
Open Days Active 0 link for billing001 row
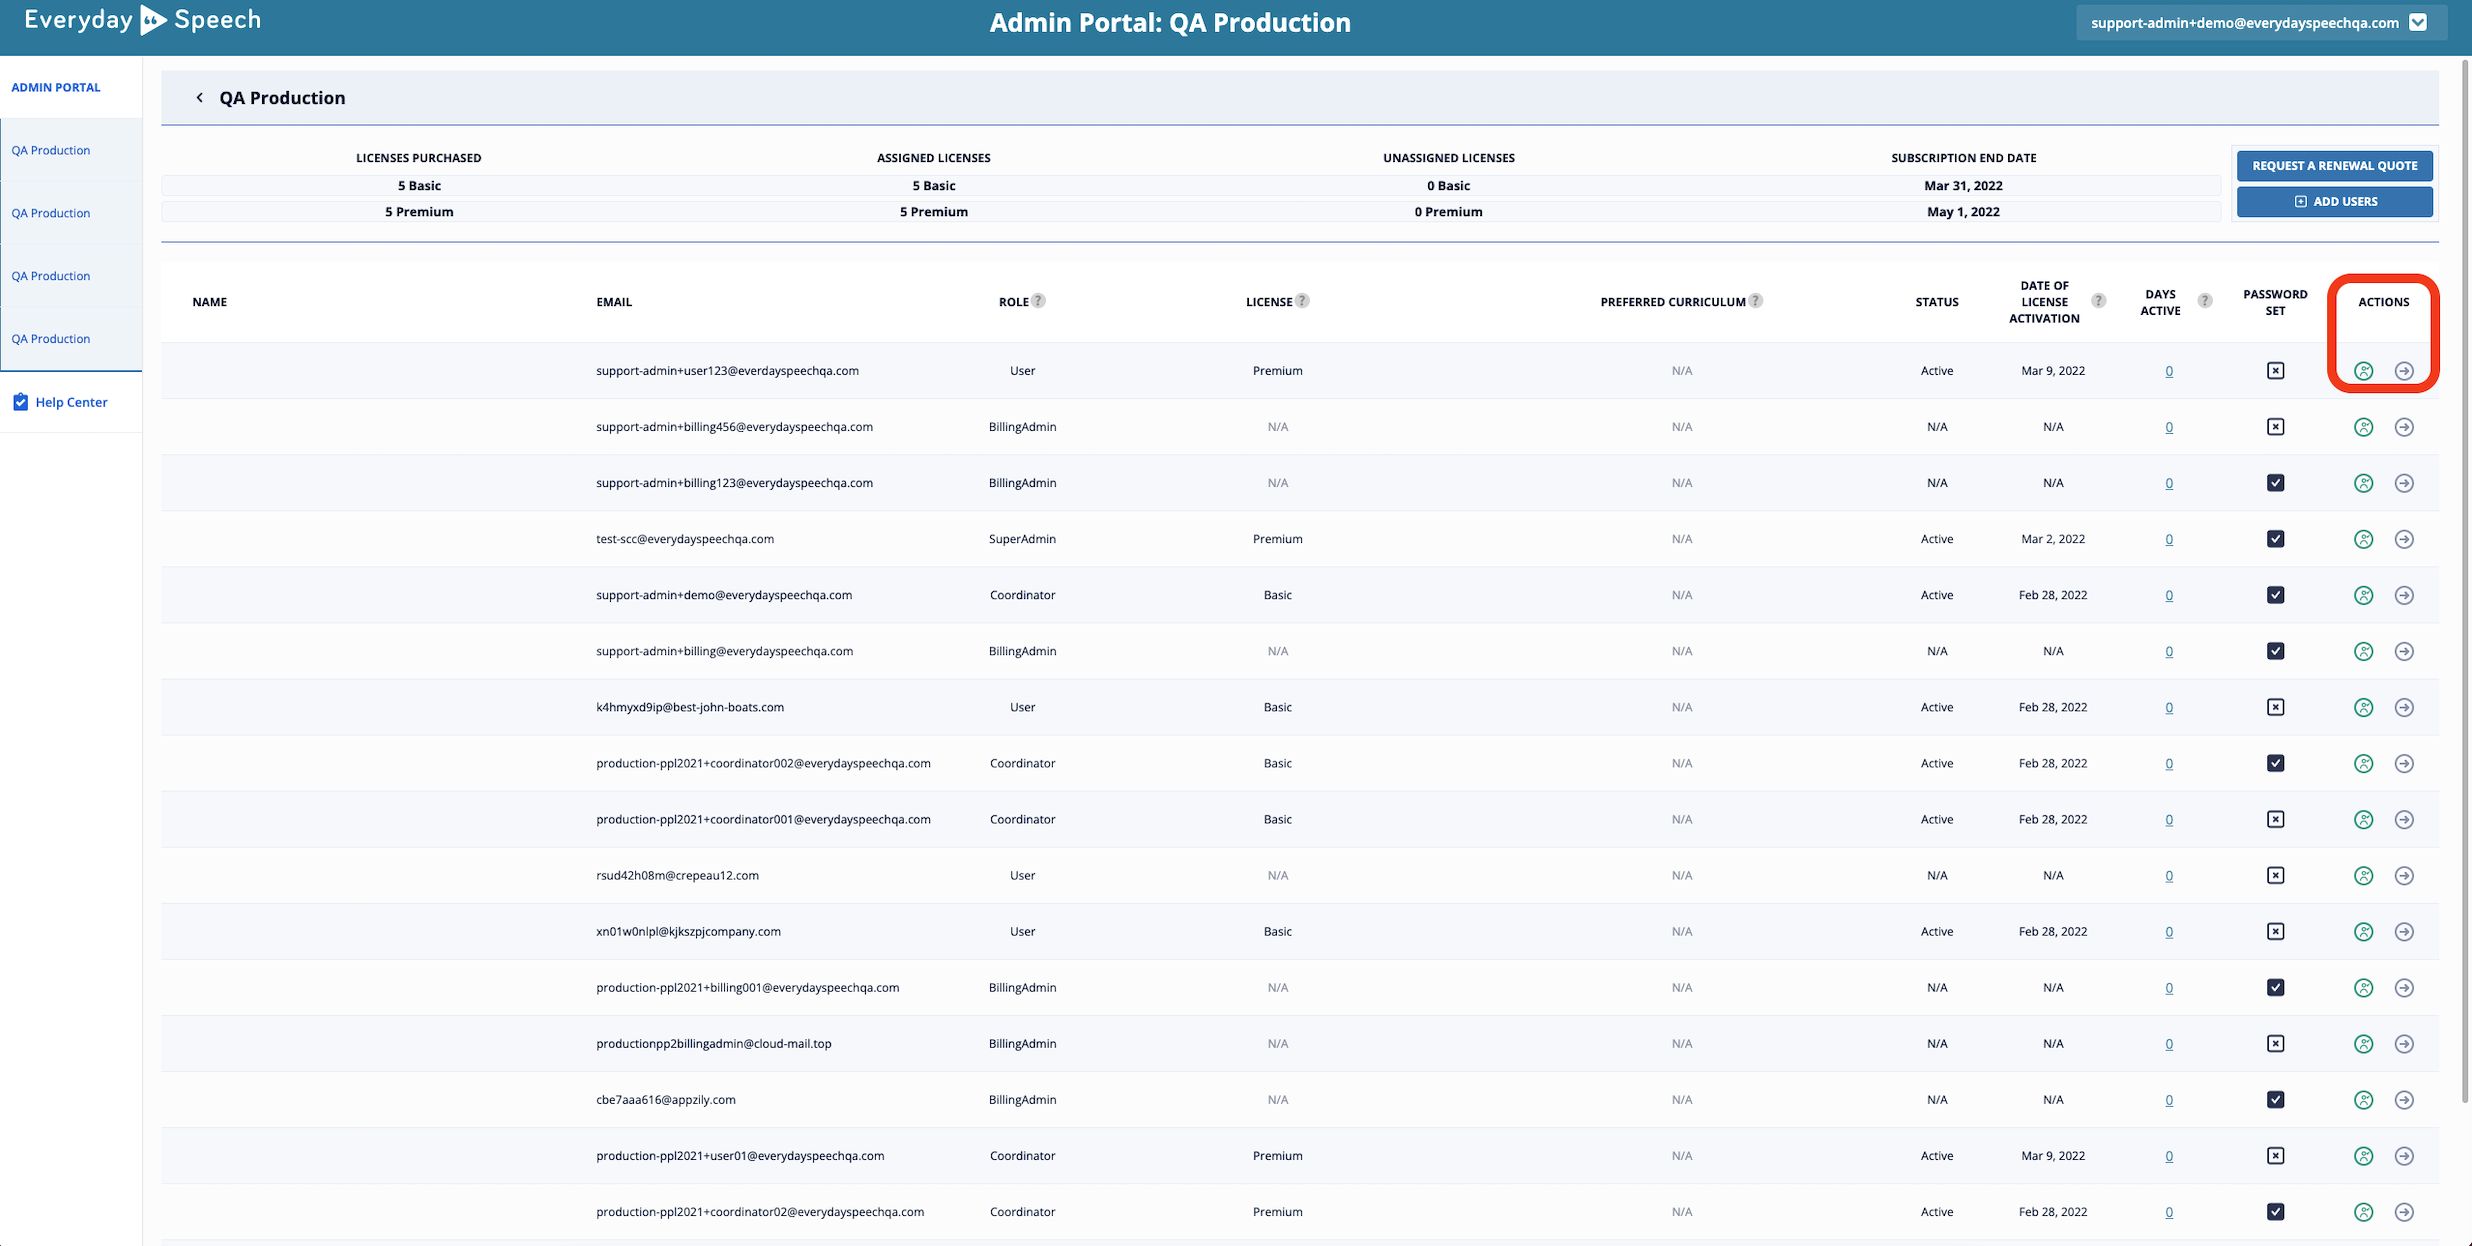[2168, 987]
